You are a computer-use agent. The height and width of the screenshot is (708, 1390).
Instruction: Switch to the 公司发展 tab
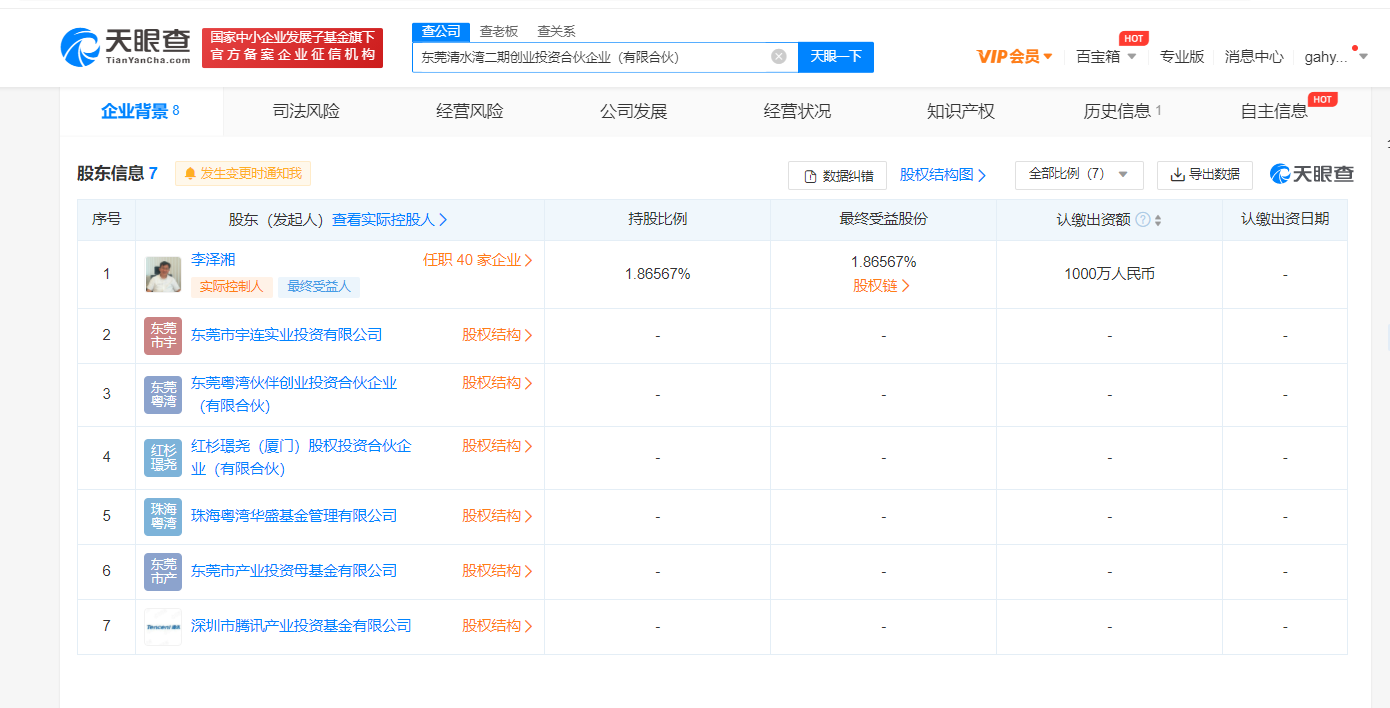click(633, 111)
